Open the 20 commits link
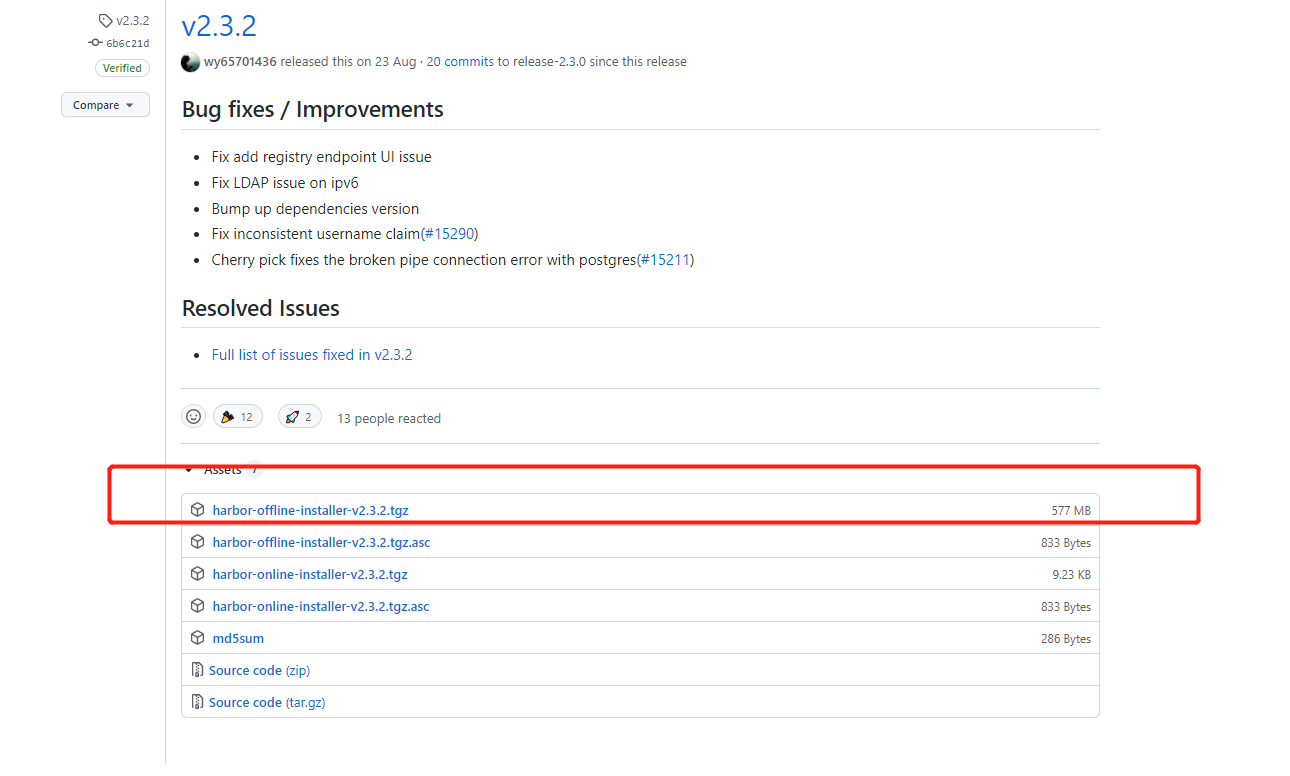The height and width of the screenshot is (776, 1290). 460,62
